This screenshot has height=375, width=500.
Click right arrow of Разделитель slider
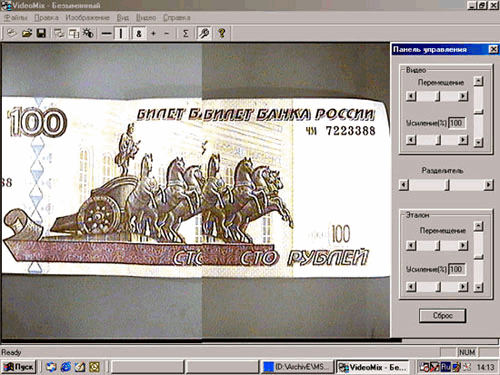pos(488,184)
